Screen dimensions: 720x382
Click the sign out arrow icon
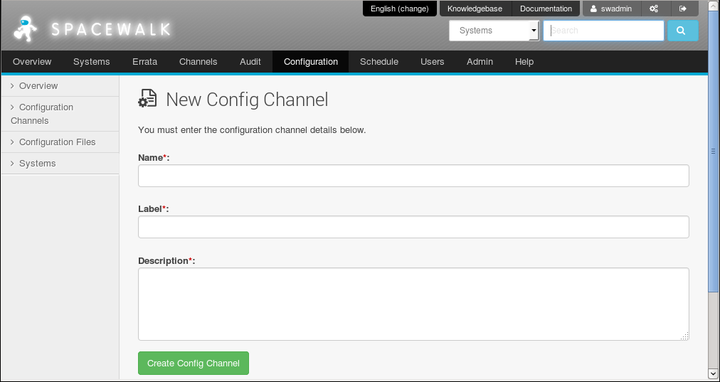click(683, 9)
